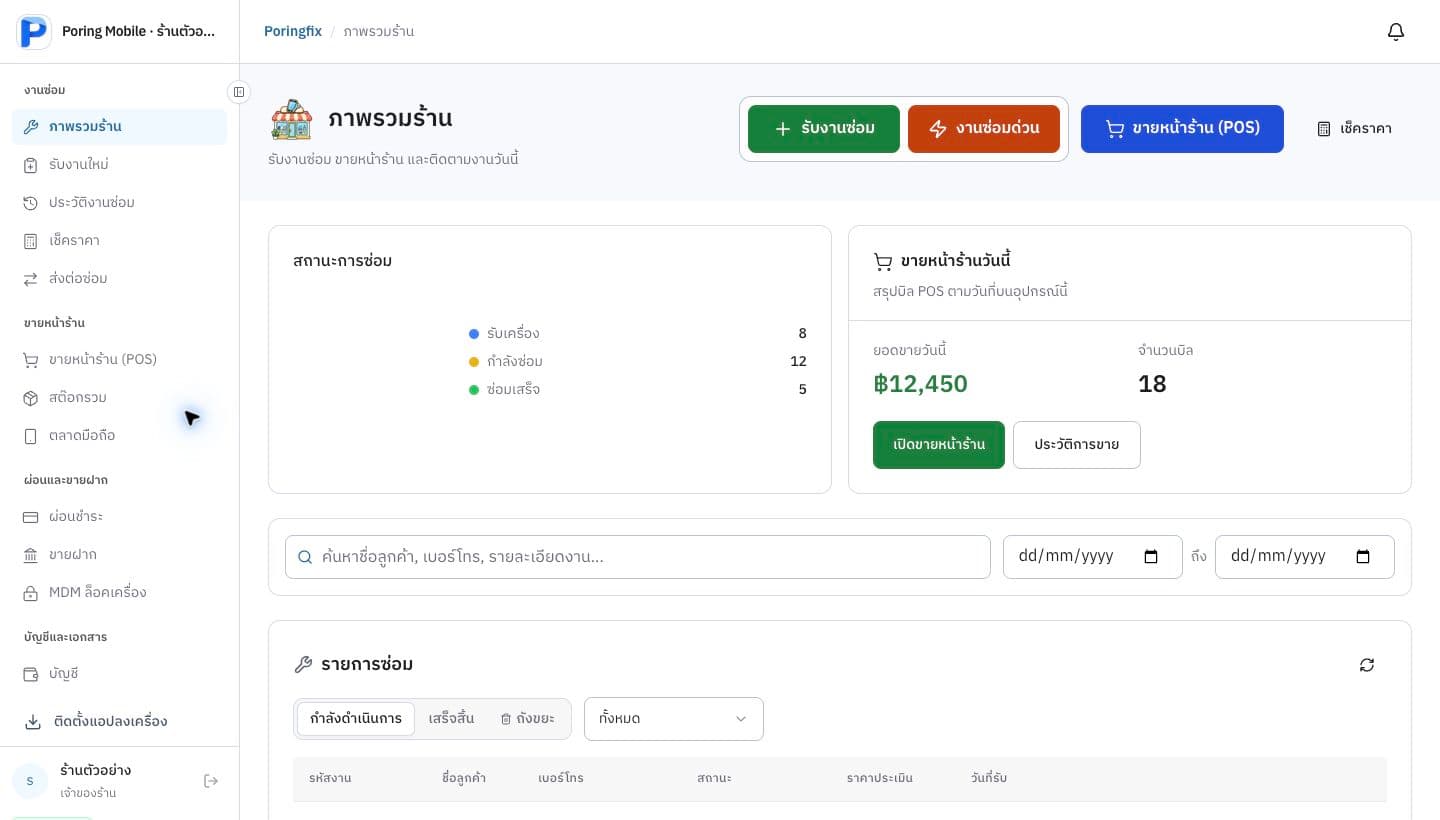Open ขายหน้าร้าน (POS) in sidebar
1440x820 pixels.
pyautogui.click(x=119, y=360)
